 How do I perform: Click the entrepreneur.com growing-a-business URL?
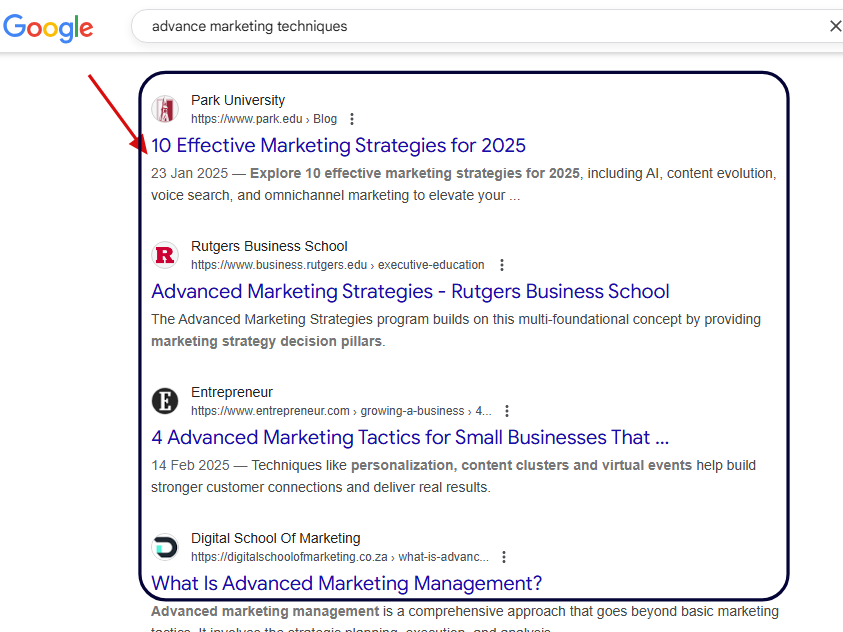341,411
